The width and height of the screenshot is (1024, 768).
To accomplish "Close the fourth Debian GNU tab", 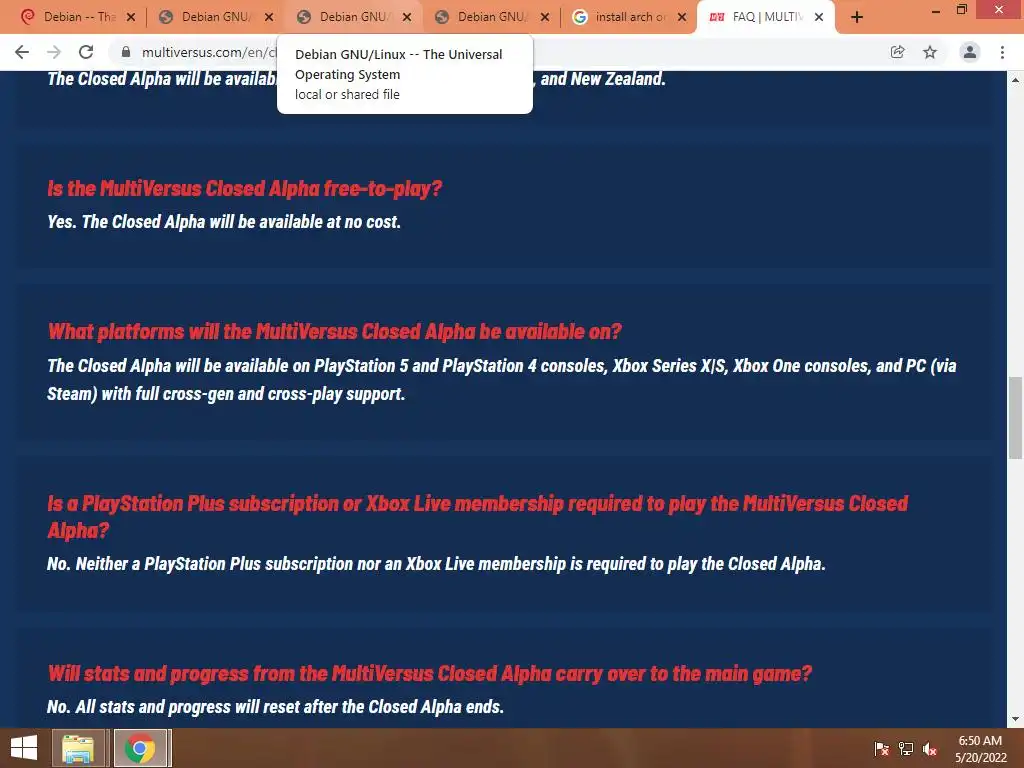I will point(545,18).
